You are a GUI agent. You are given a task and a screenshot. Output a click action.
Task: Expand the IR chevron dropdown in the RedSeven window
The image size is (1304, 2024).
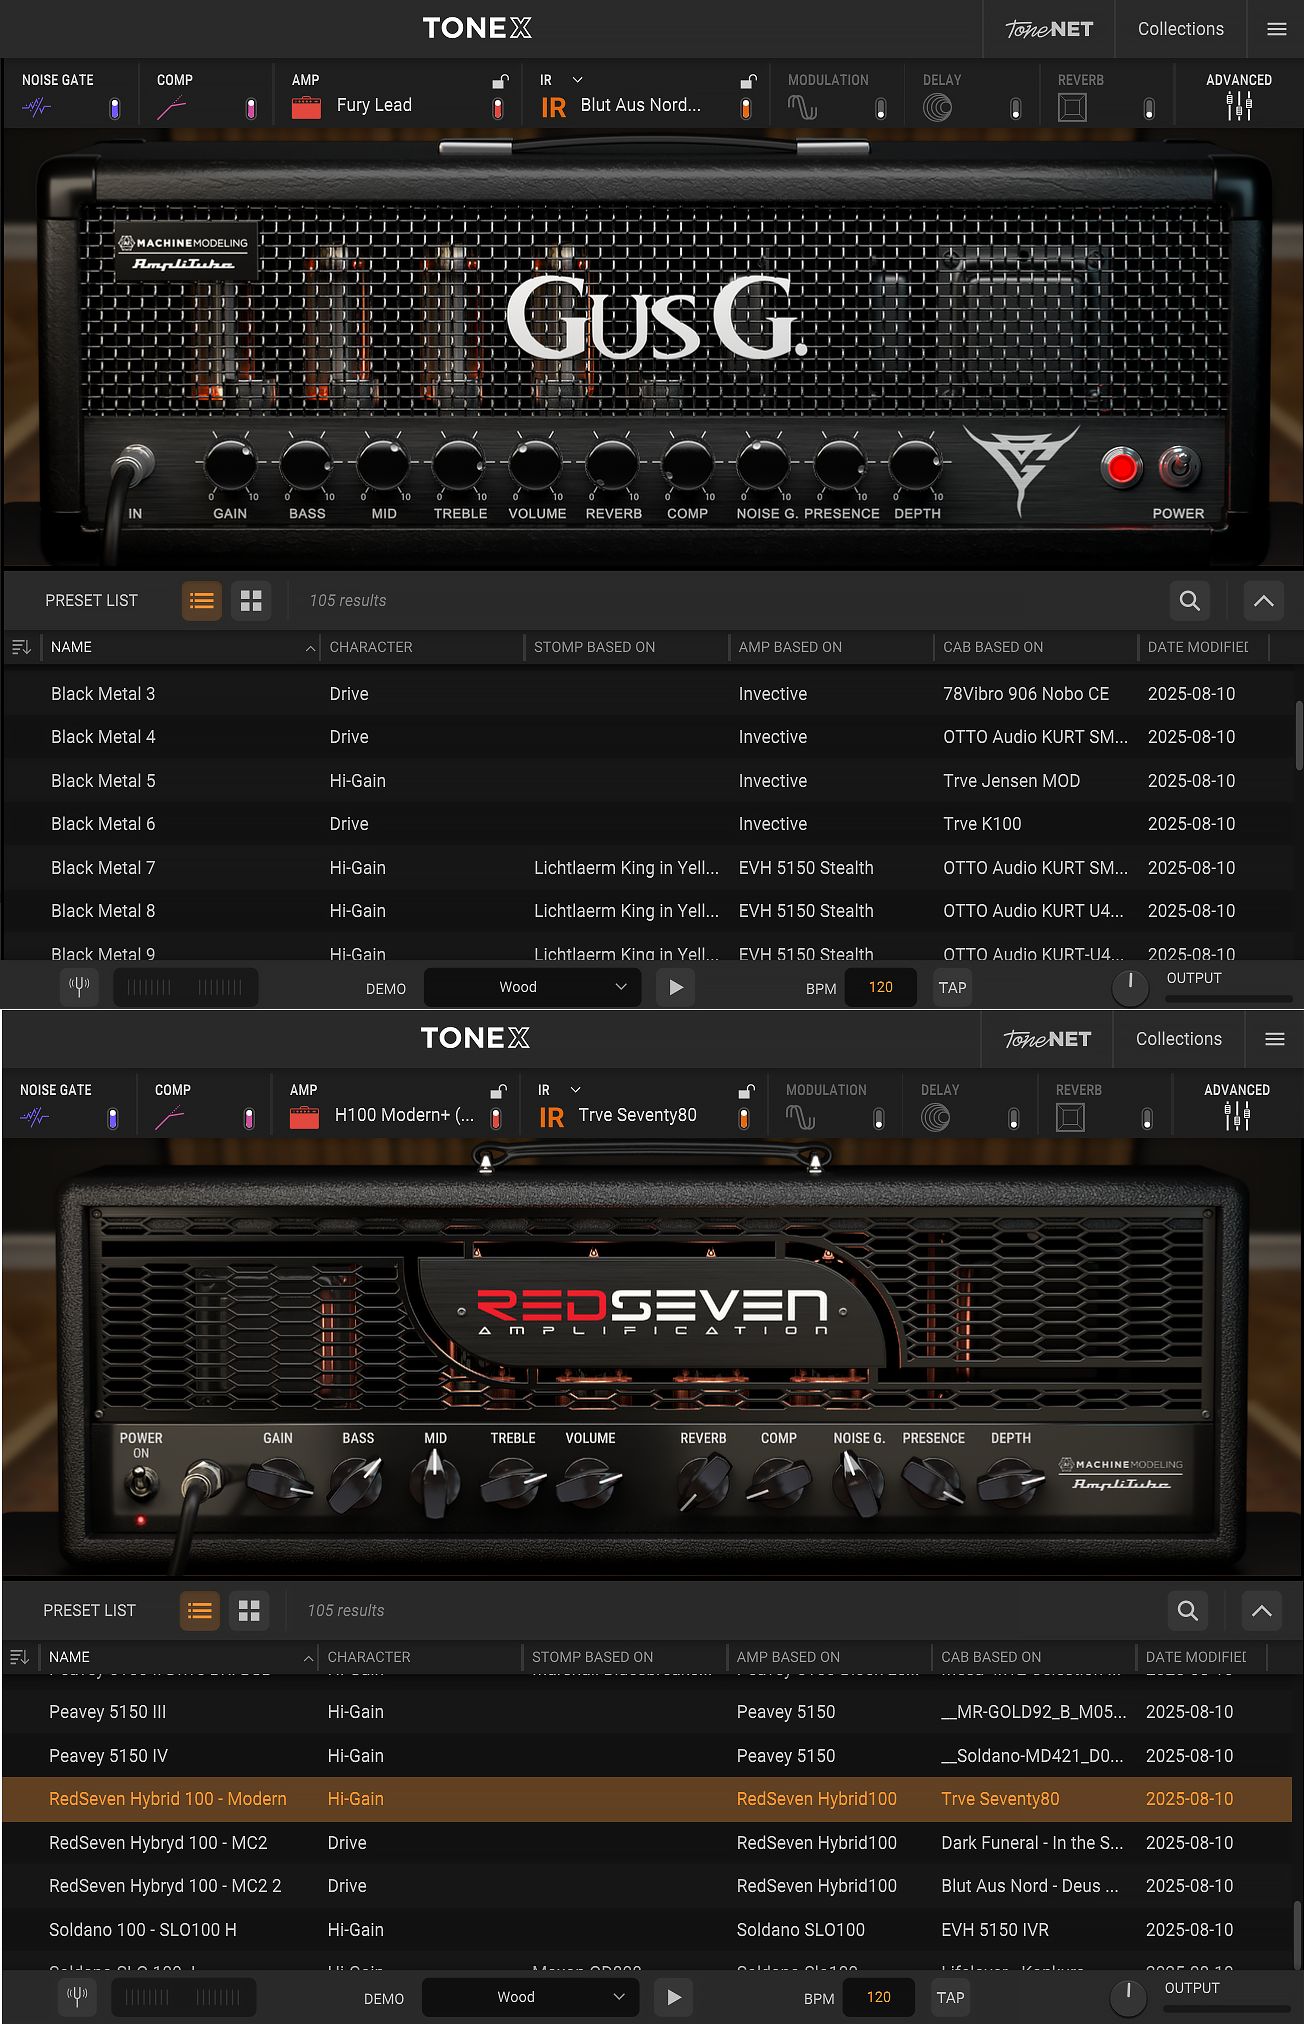point(575,1090)
